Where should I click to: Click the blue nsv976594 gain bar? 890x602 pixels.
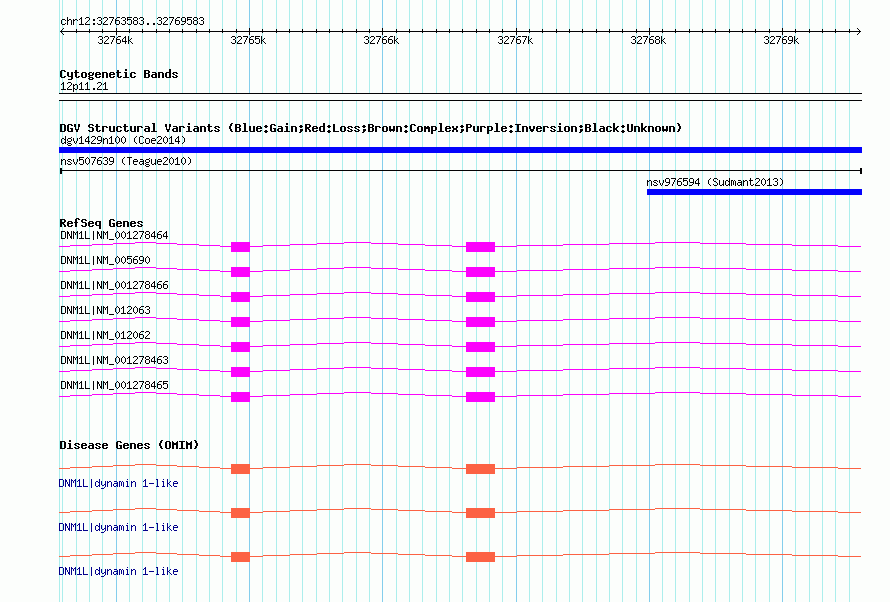click(x=754, y=192)
